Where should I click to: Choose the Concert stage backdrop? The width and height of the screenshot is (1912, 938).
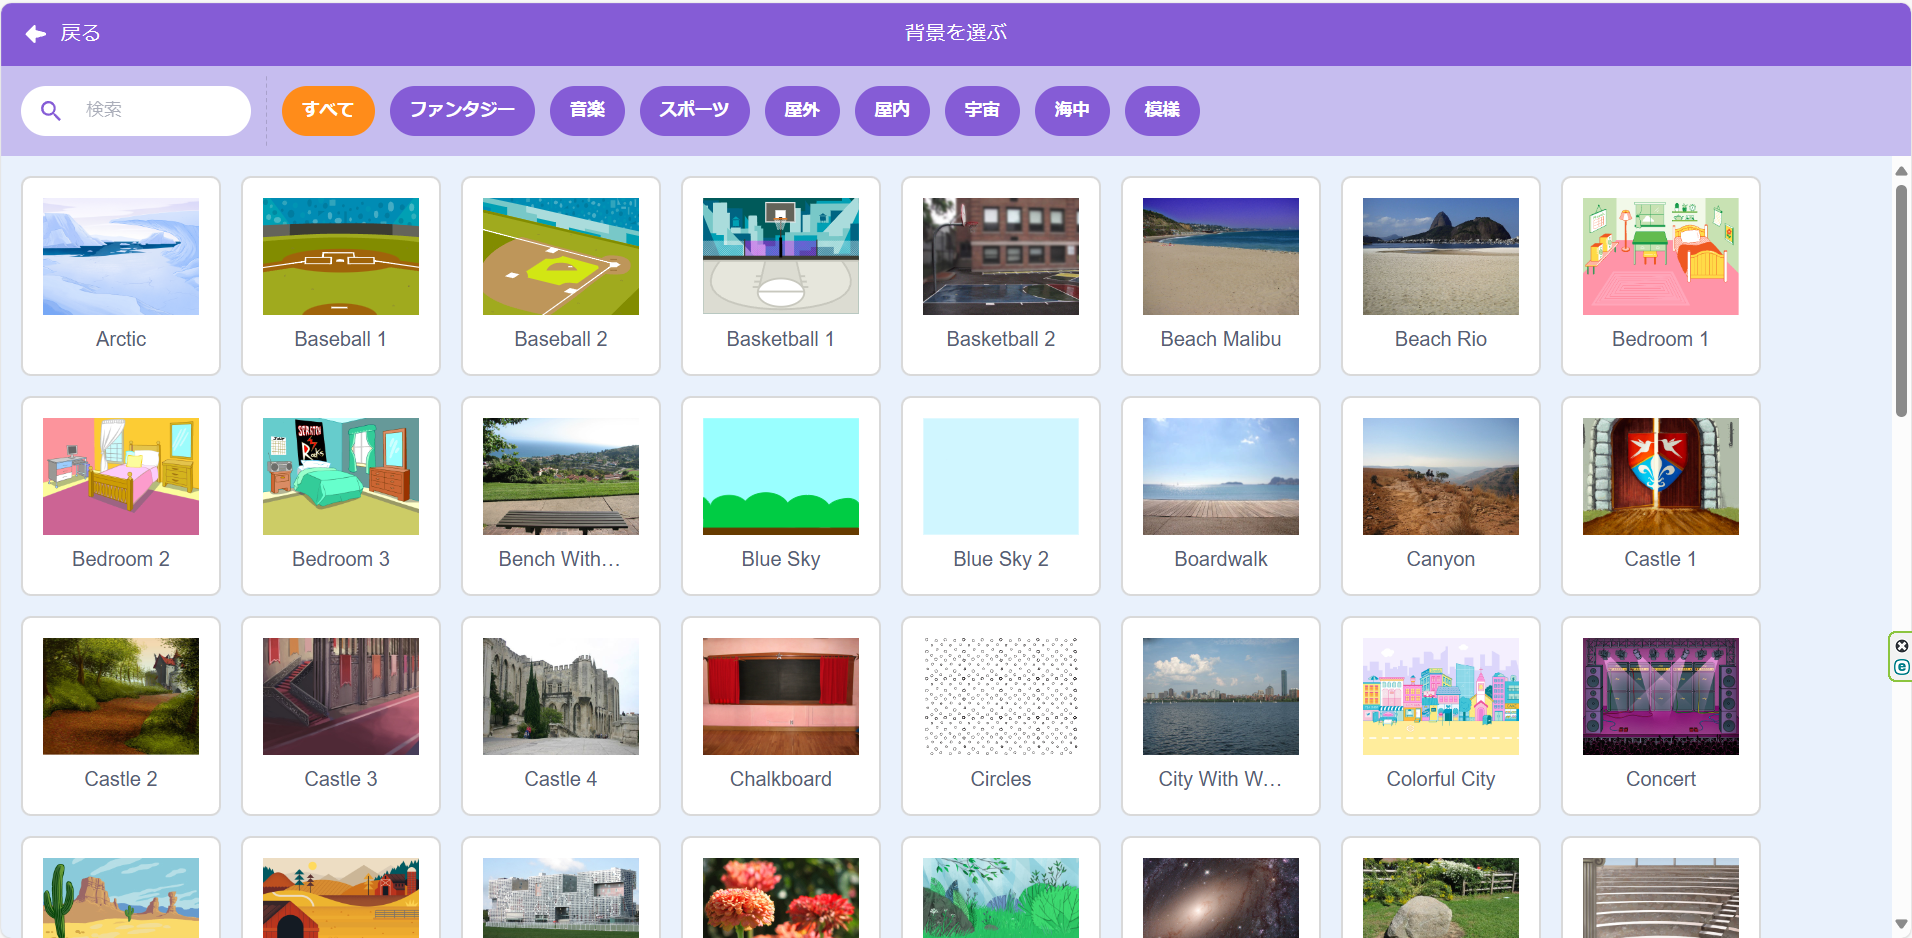coord(1661,697)
